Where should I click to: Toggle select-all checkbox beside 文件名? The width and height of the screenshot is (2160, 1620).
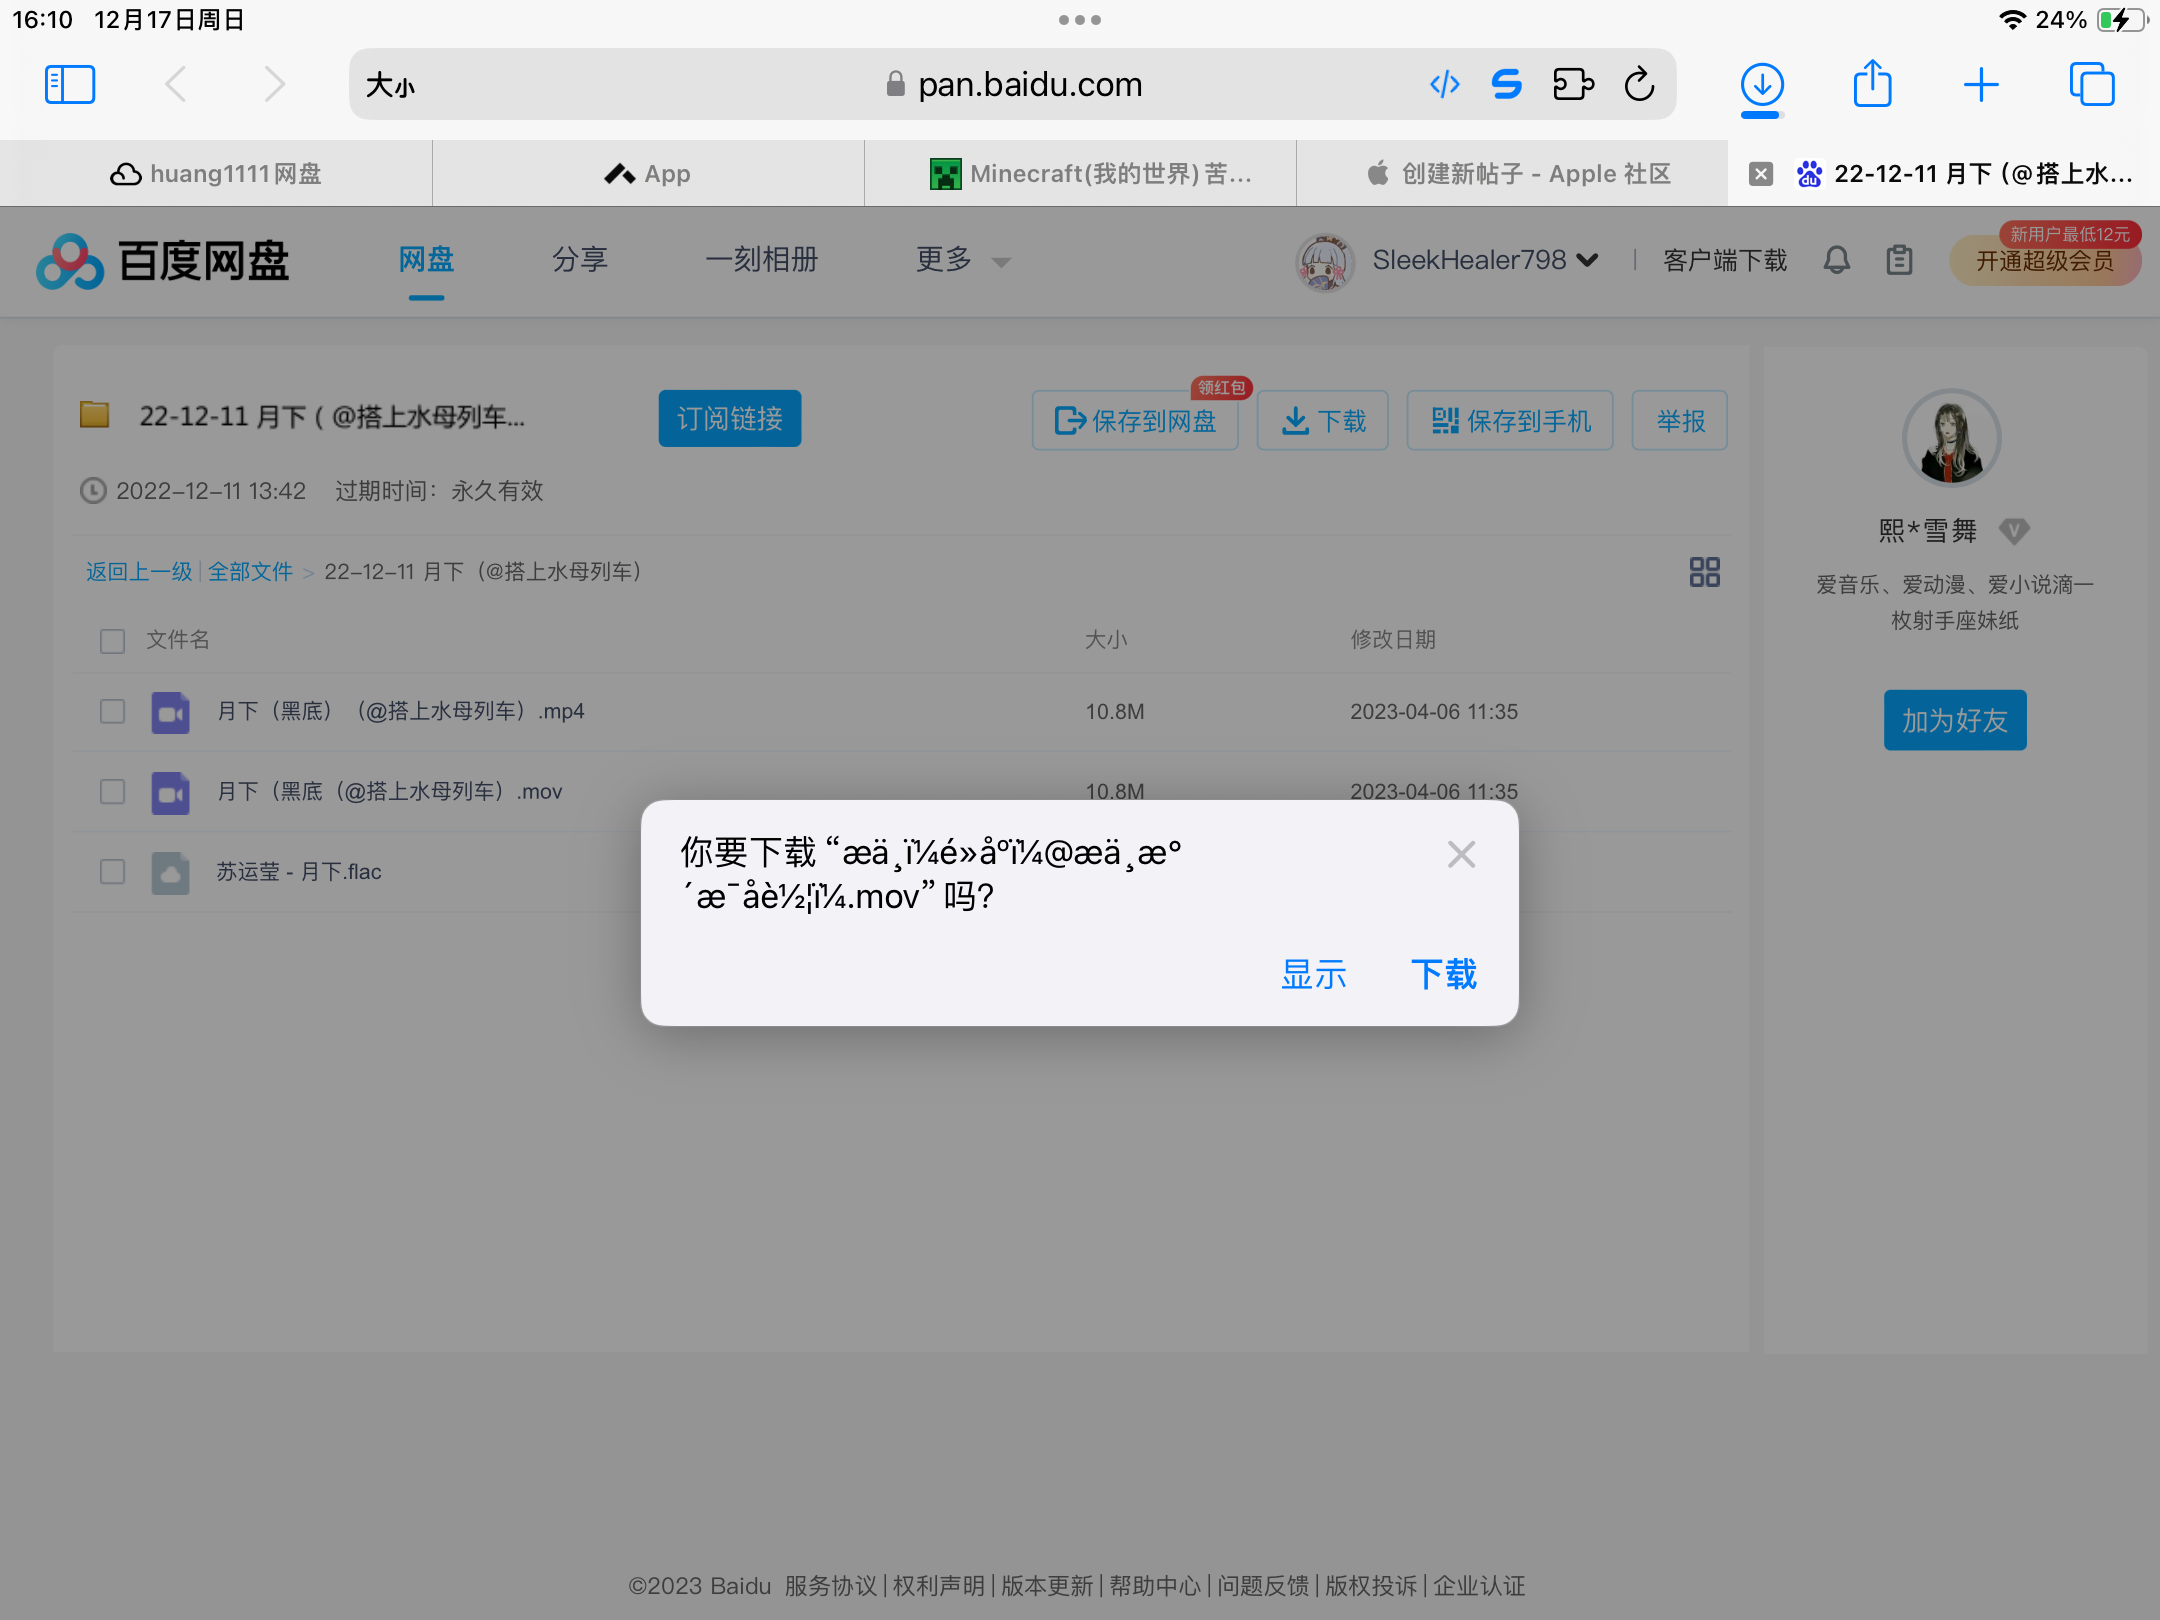coord(113,640)
